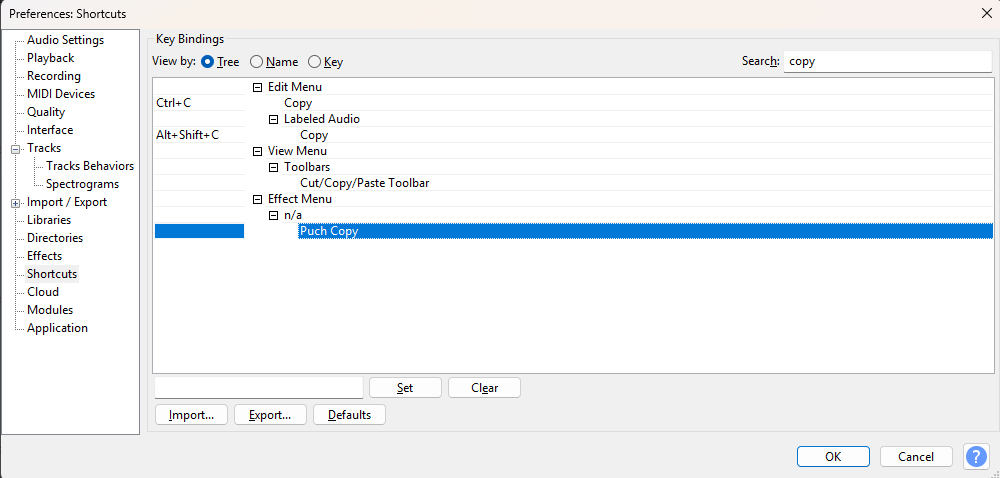Collapse the Toolbars tree node
This screenshot has height=478, width=1000.
(274, 167)
